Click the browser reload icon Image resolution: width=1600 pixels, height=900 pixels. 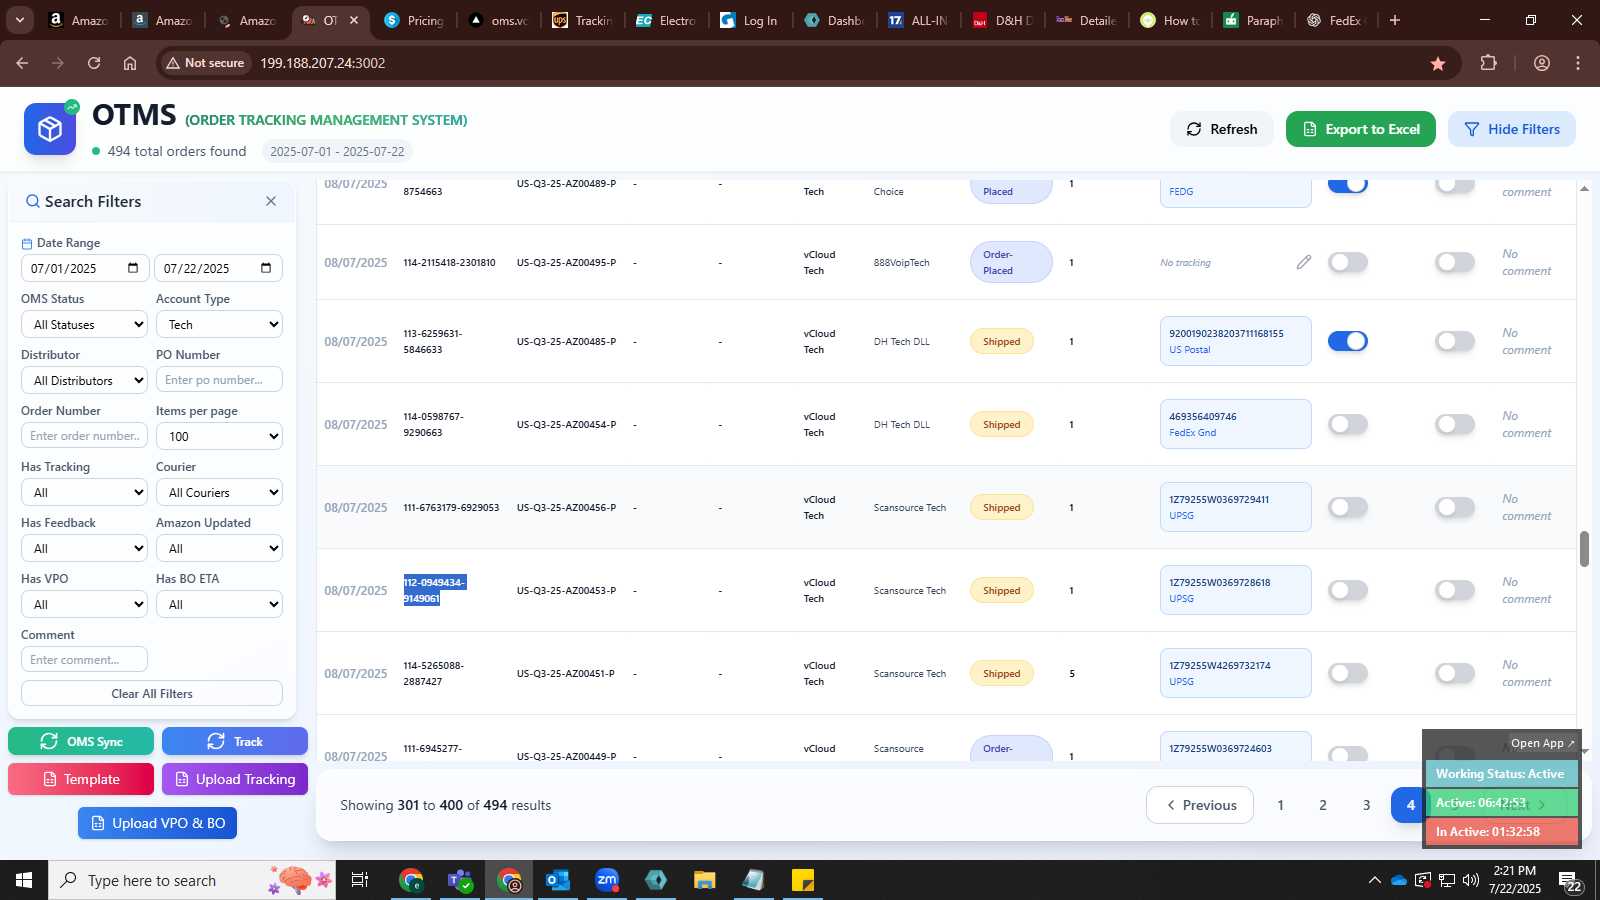click(94, 63)
